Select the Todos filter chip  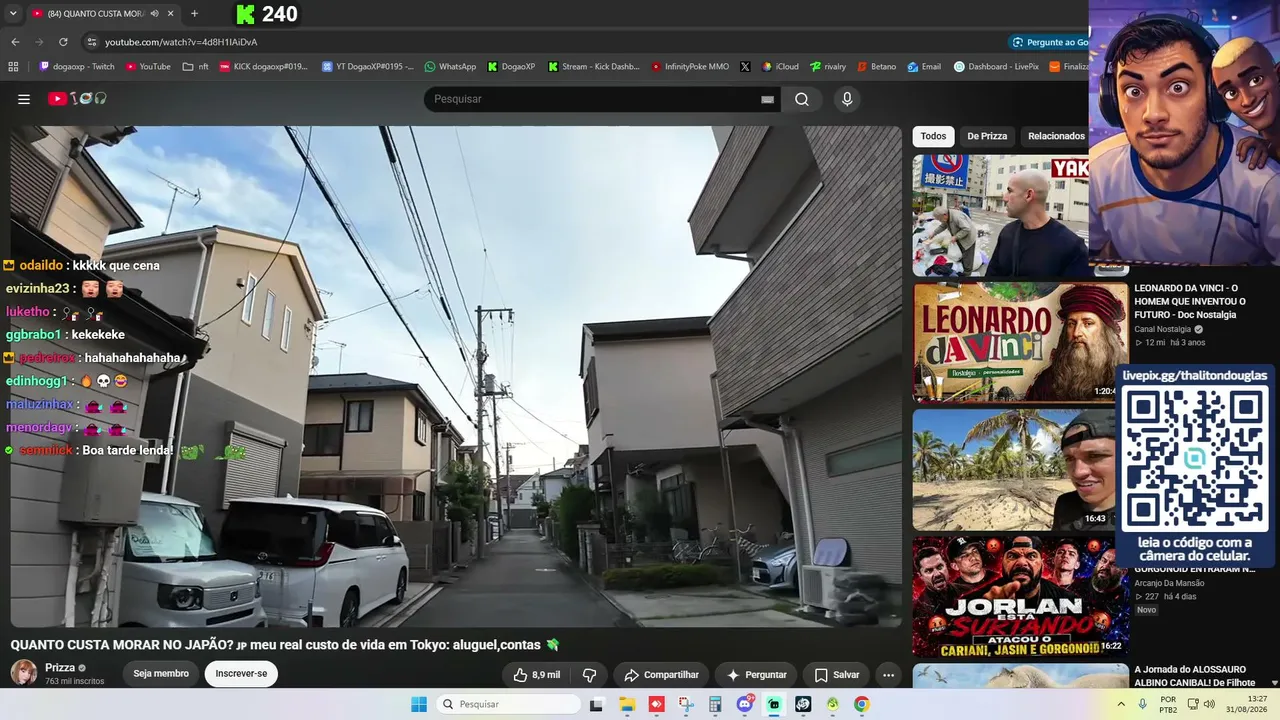point(933,136)
